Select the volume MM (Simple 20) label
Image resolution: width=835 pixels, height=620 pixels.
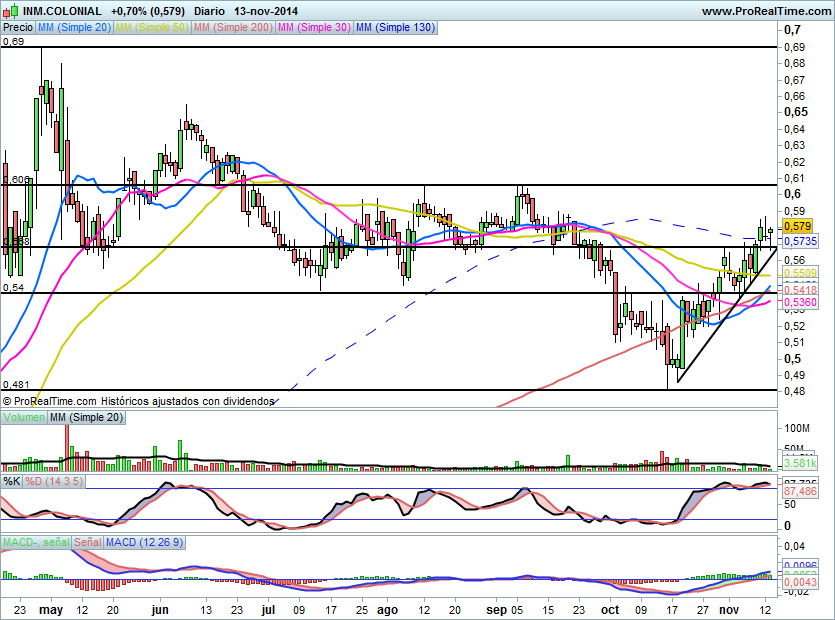click(x=86, y=417)
